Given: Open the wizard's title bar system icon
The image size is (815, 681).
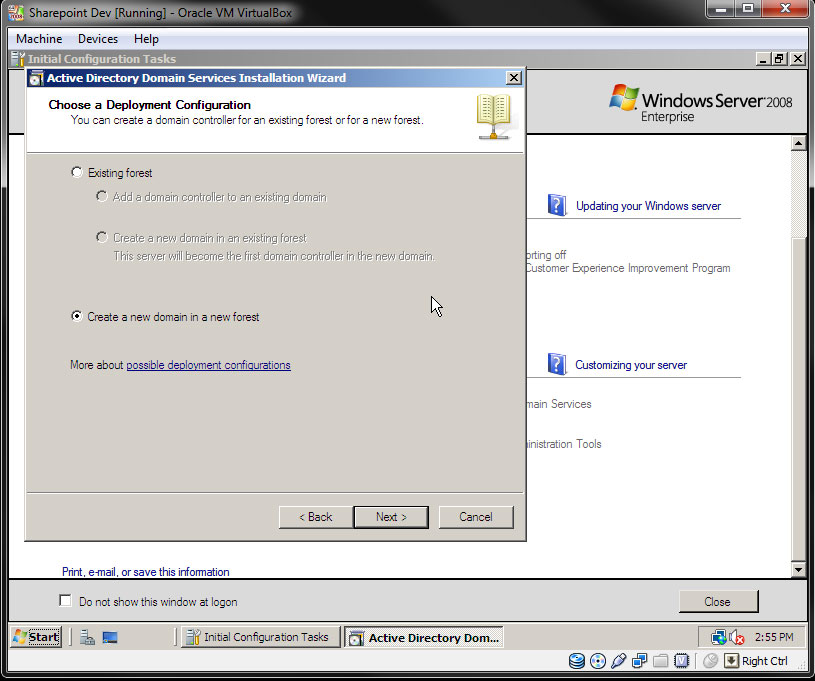Looking at the screenshot, I should point(36,78).
